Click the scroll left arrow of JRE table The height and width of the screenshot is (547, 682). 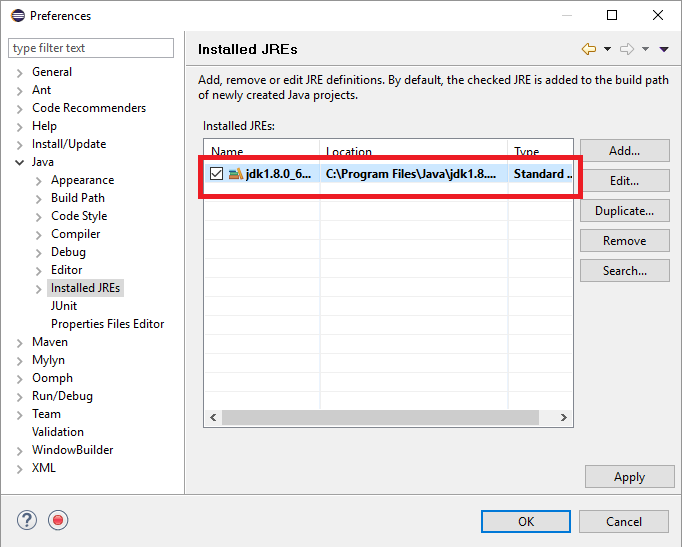pos(213,417)
